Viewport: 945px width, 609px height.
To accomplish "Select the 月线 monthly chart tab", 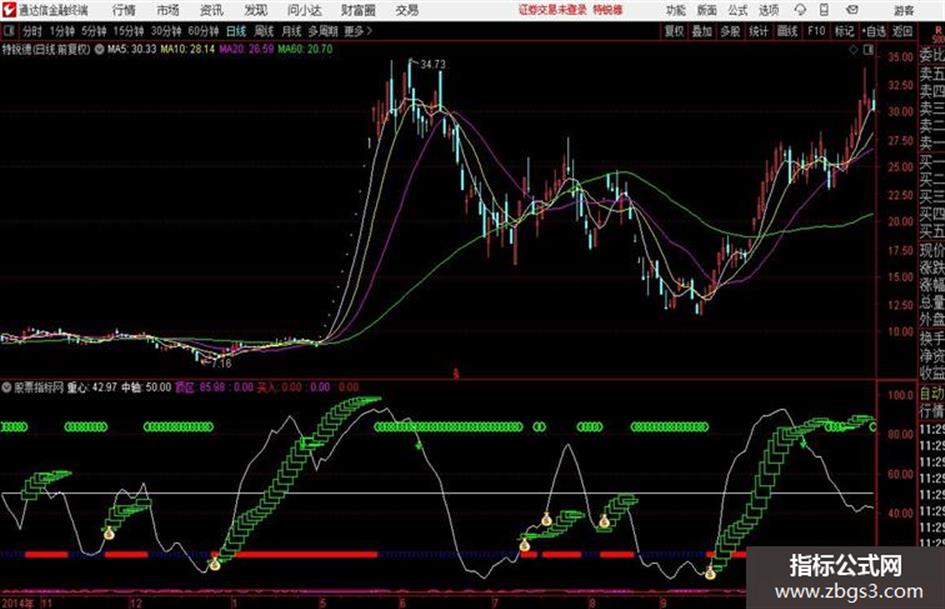I will pyautogui.click(x=292, y=31).
